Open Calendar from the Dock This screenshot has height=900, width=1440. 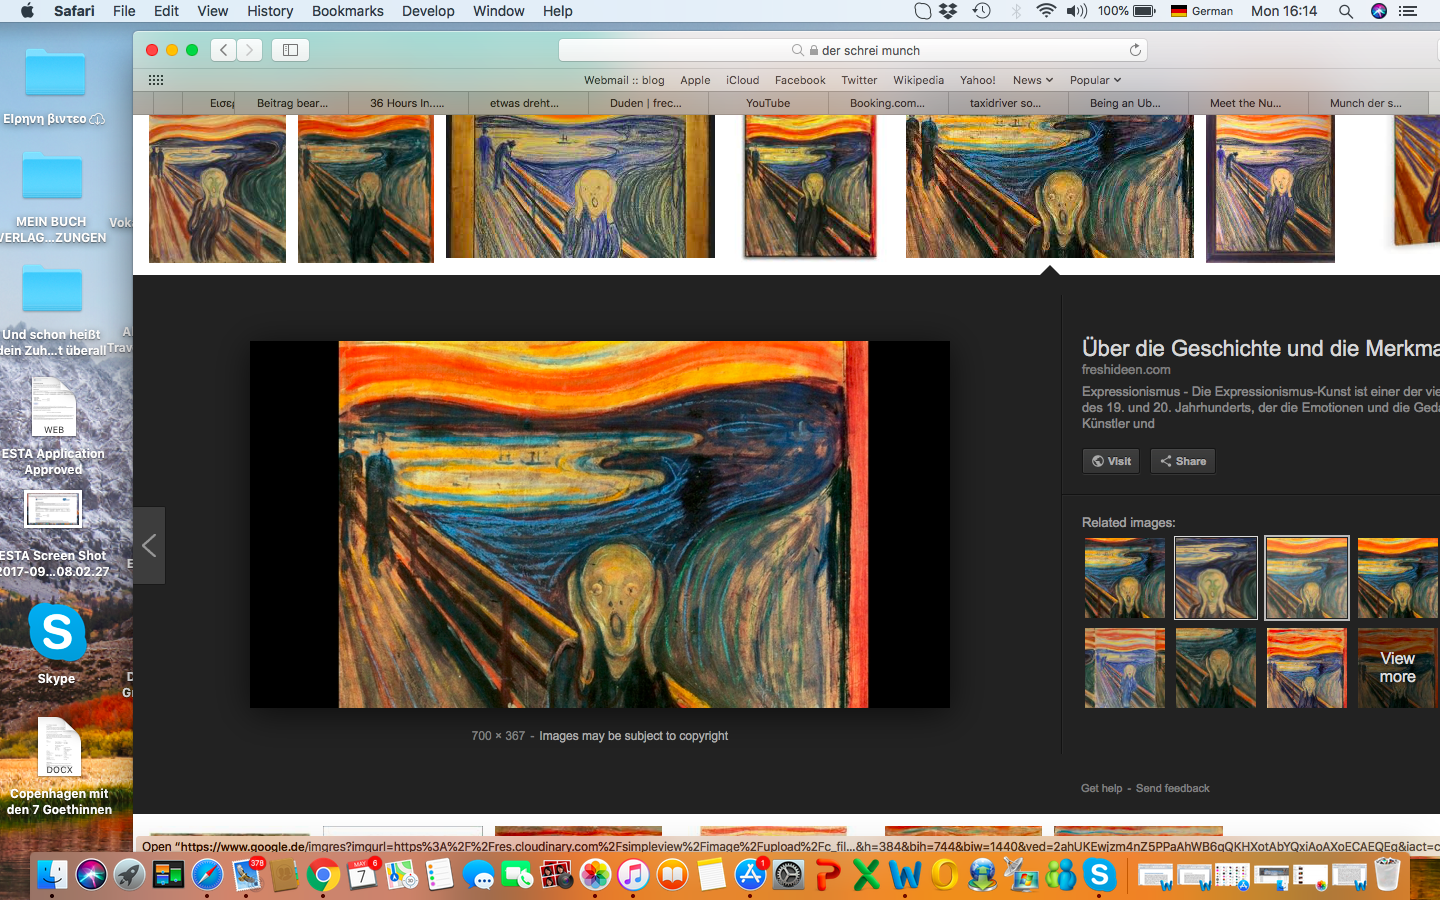coord(362,875)
